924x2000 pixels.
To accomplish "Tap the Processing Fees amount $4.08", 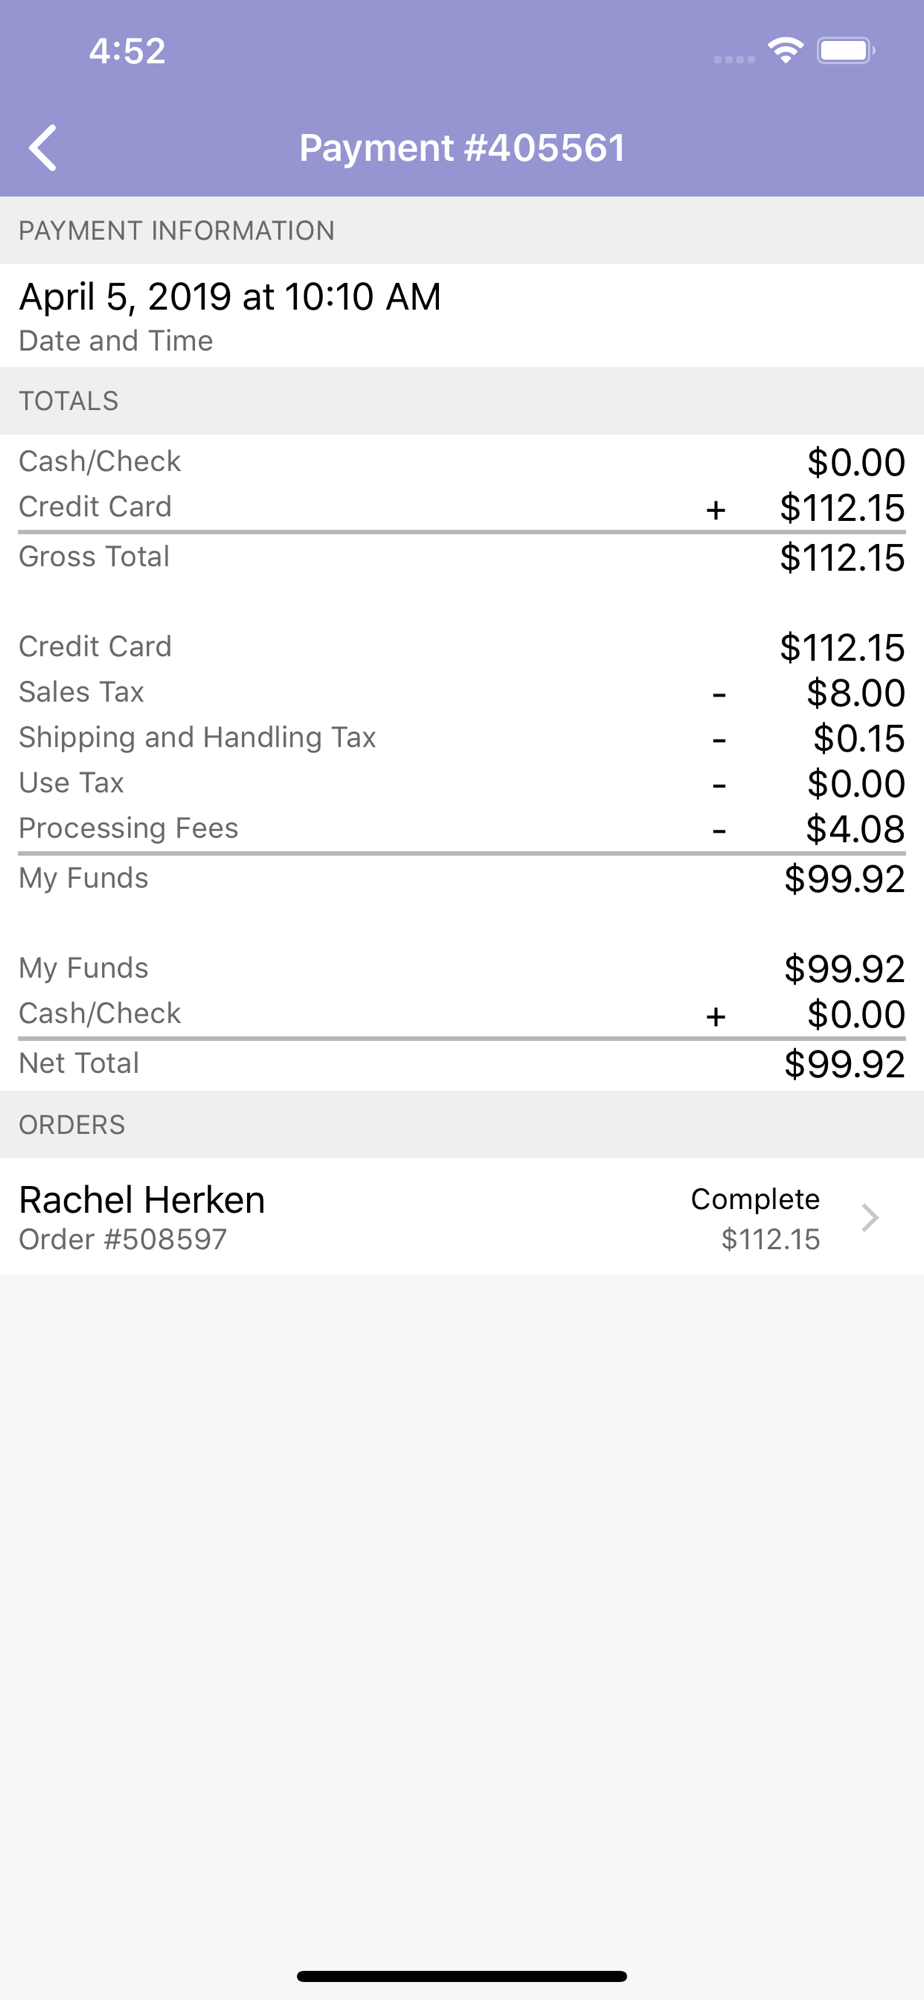I will point(855,829).
